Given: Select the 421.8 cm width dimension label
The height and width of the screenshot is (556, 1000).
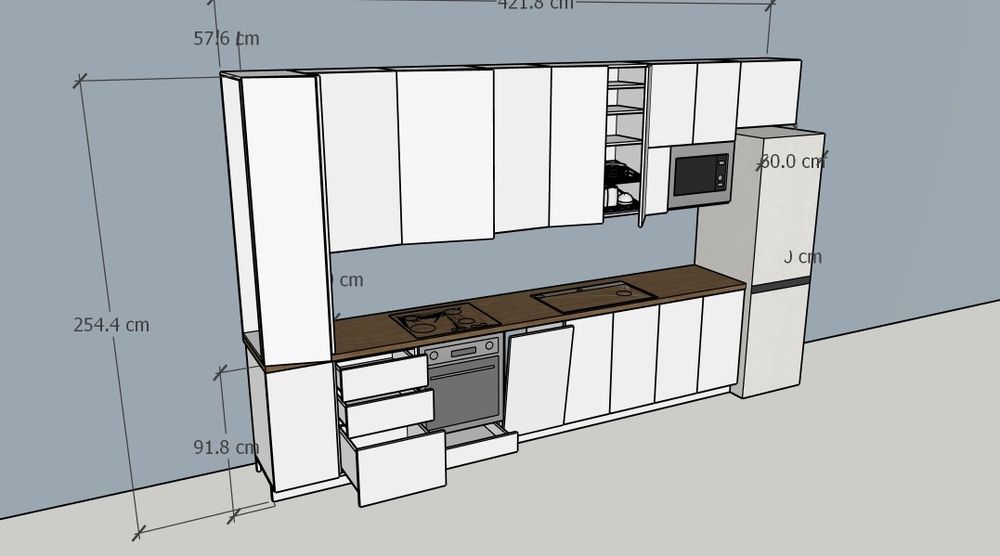Looking at the screenshot, I should coord(536,4).
